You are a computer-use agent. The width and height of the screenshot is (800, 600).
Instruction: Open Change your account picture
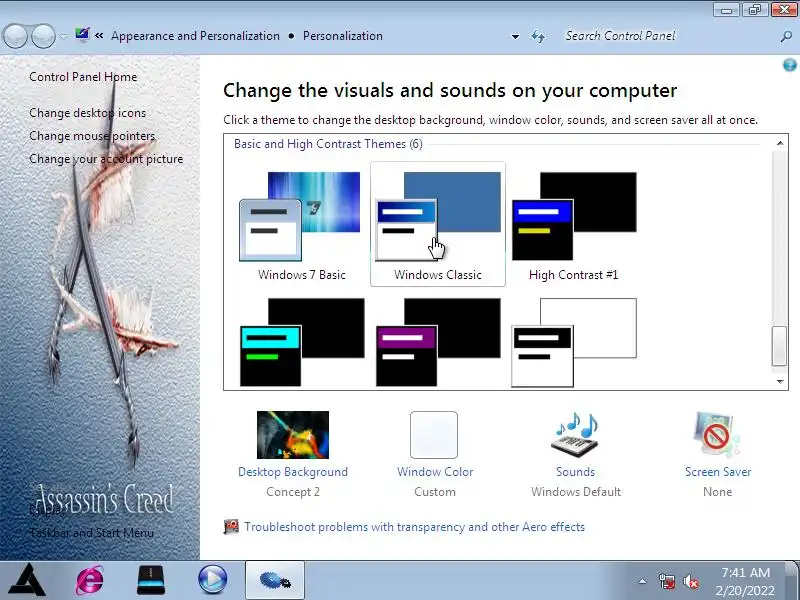tap(106, 159)
